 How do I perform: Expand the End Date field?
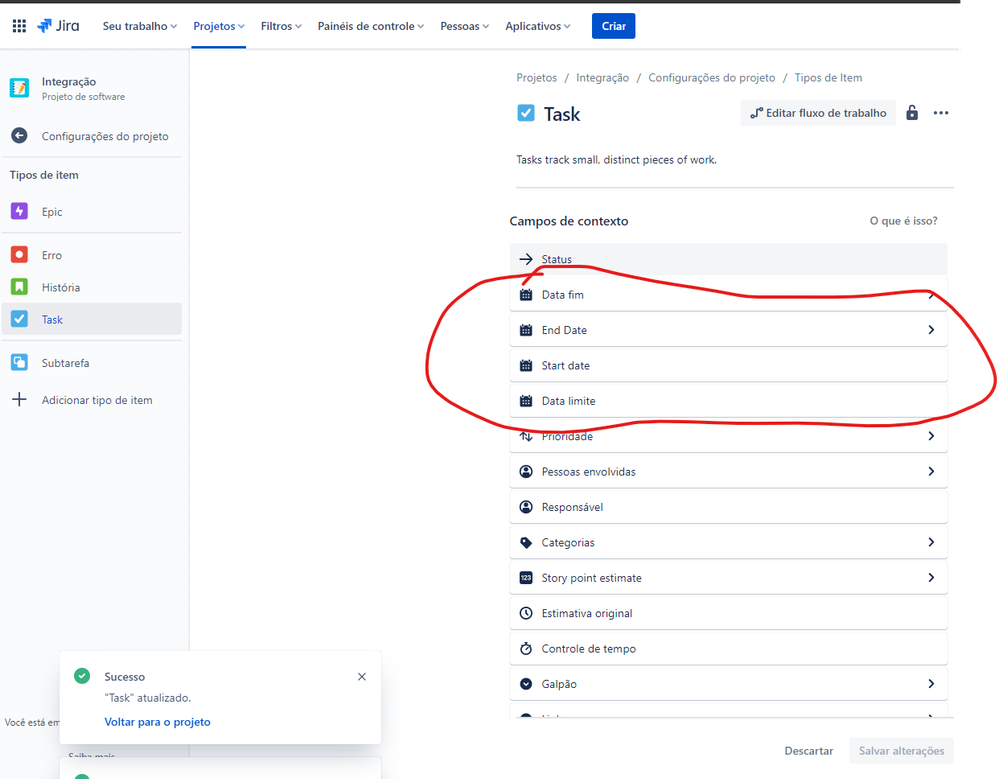point(930,329)
